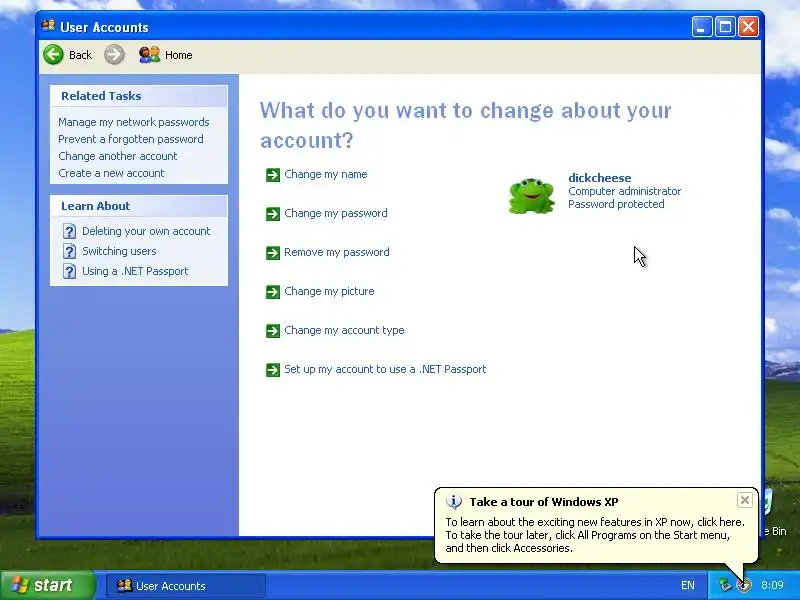Click the green arrow beside Change my name
The height and width of the screenshot is (600, 800).
273,175
